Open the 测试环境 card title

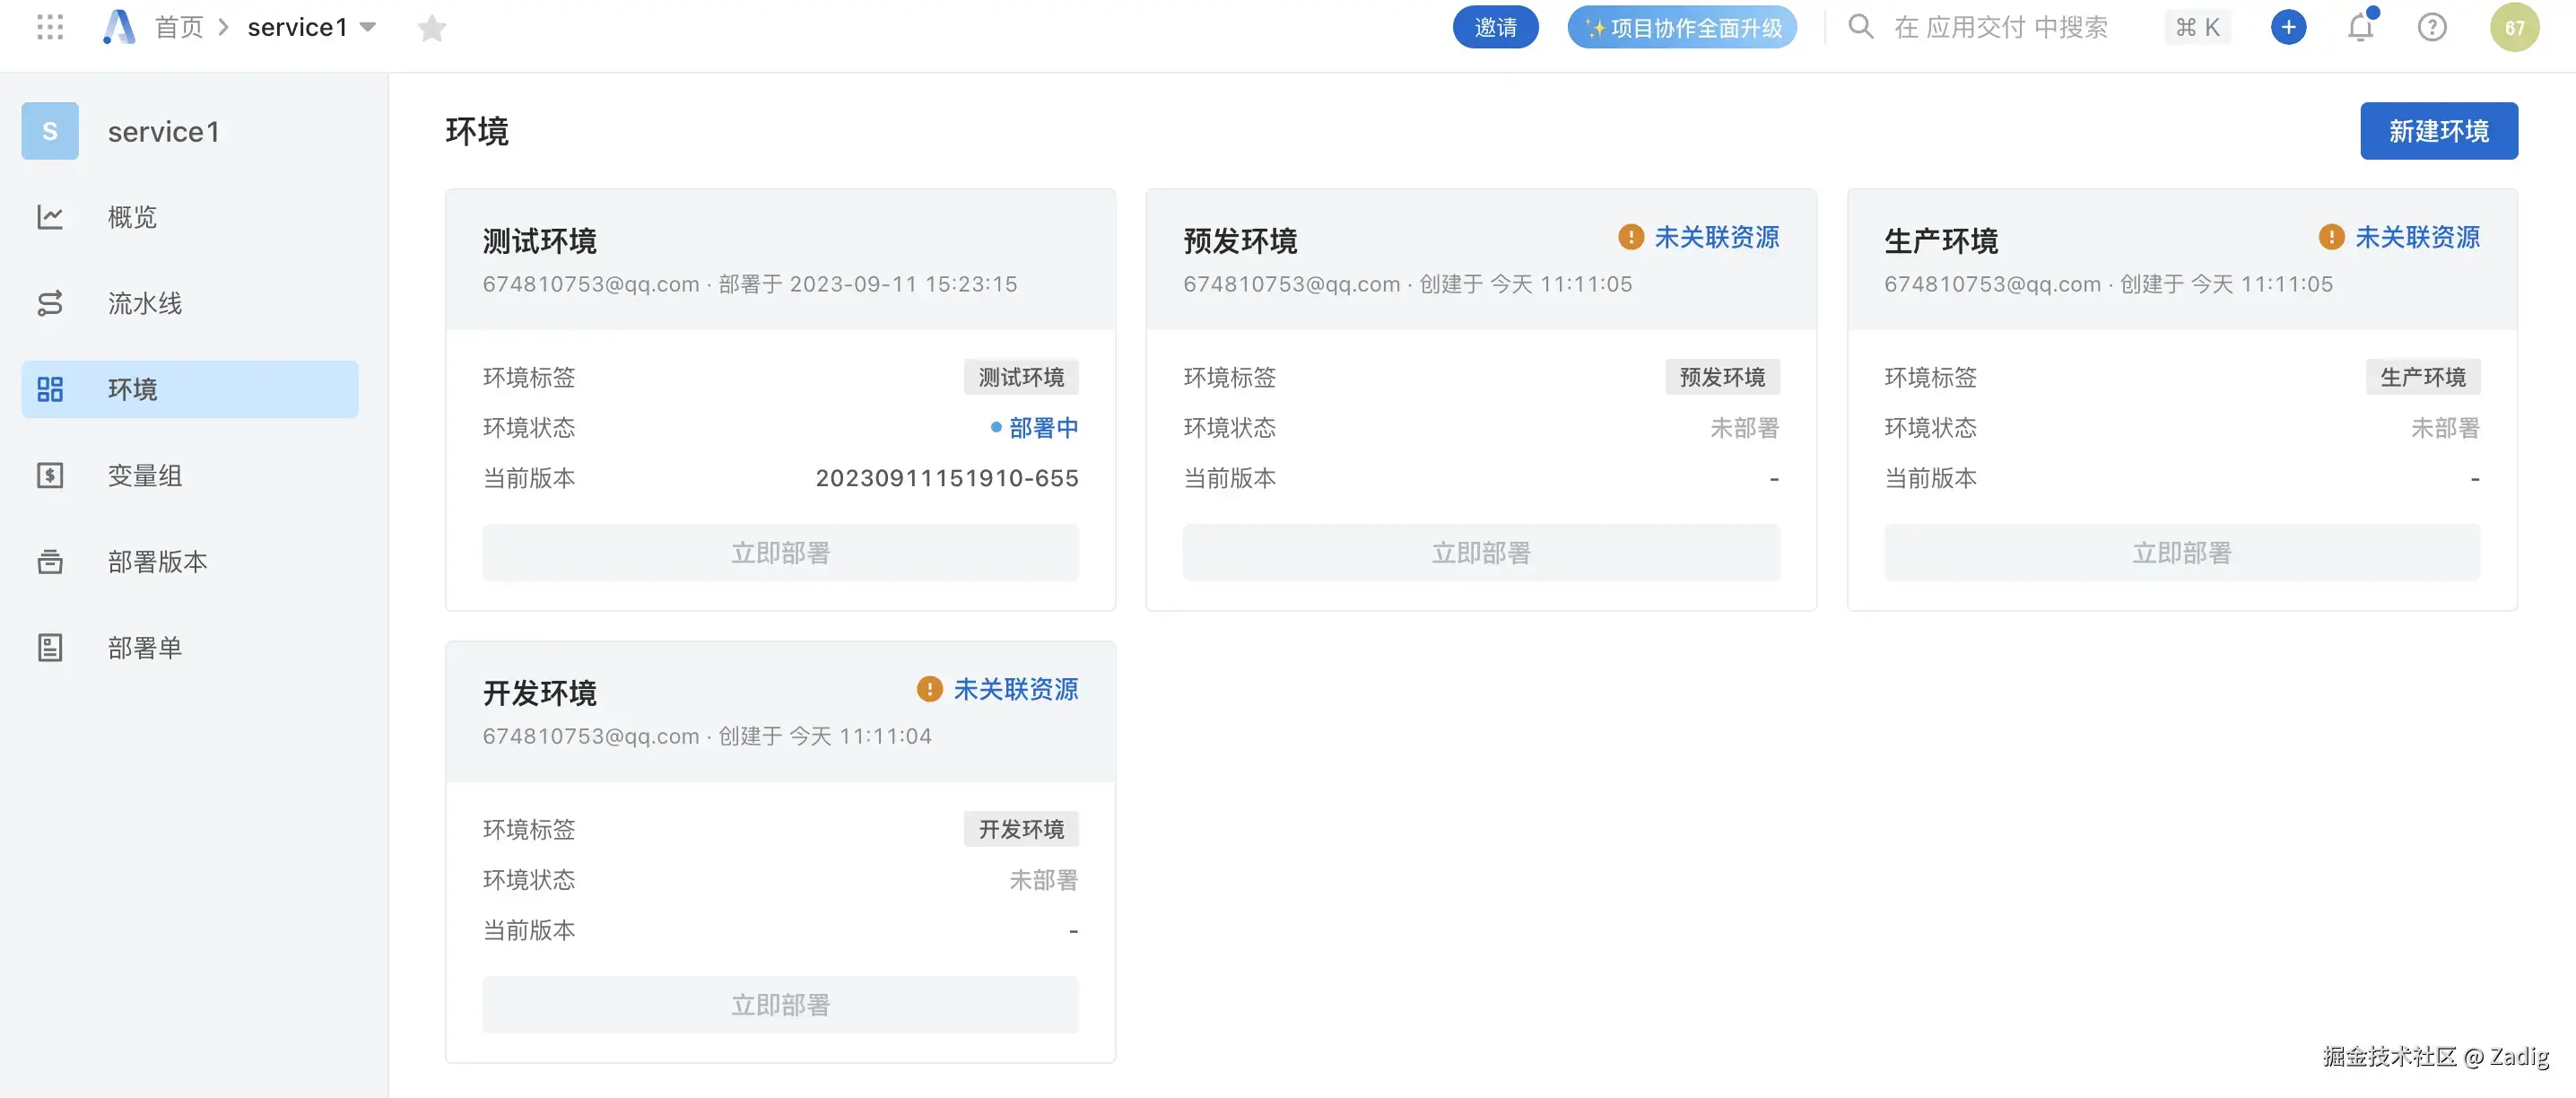(x=540, y=241)
